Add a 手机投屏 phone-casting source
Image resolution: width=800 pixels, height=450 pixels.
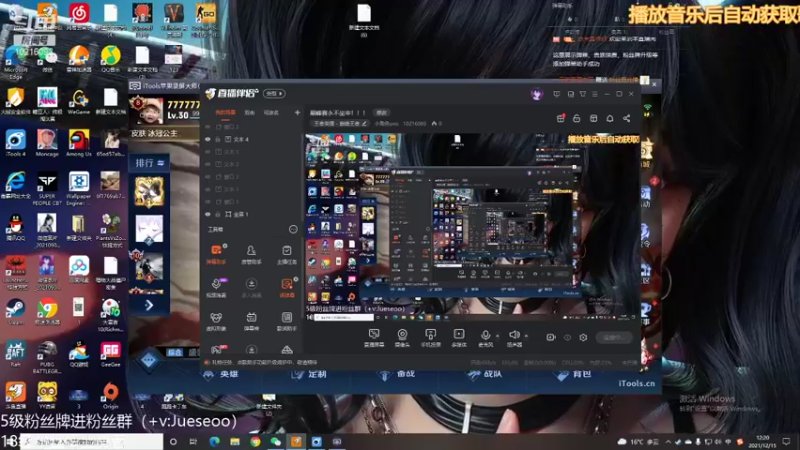(x=431, y=337)
